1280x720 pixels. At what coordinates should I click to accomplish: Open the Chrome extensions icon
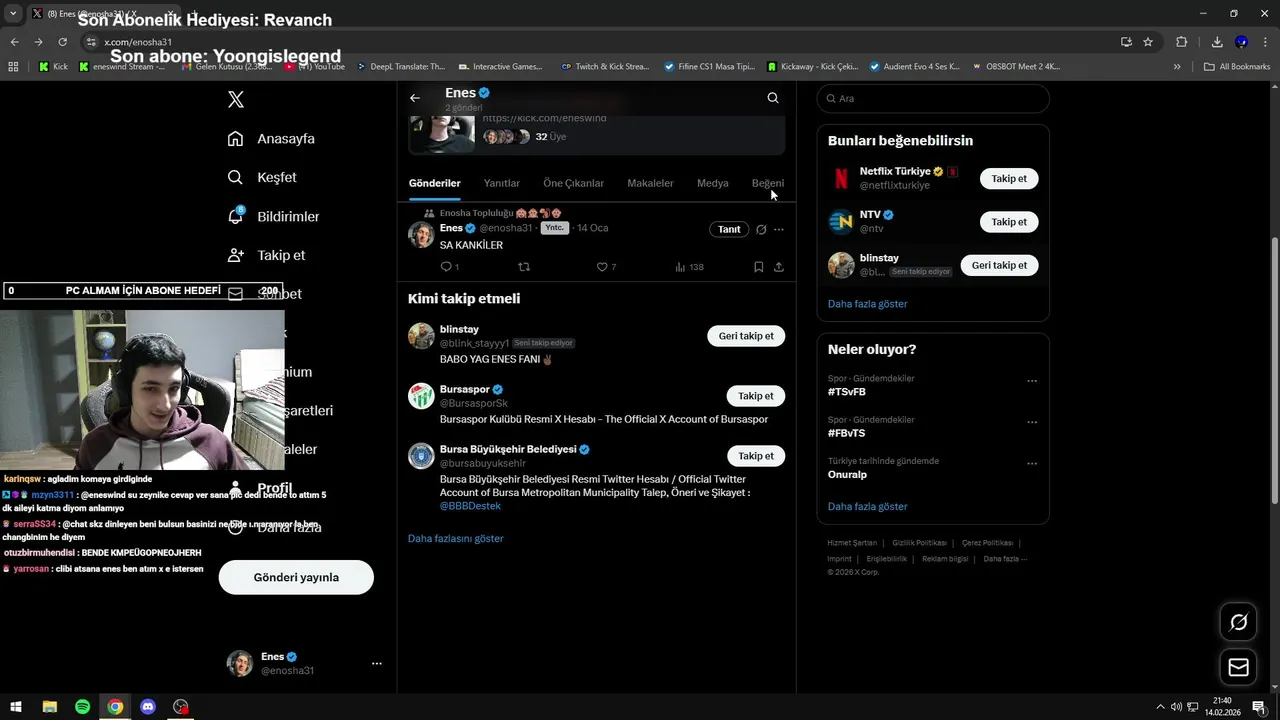click(x=1182, y=42)
